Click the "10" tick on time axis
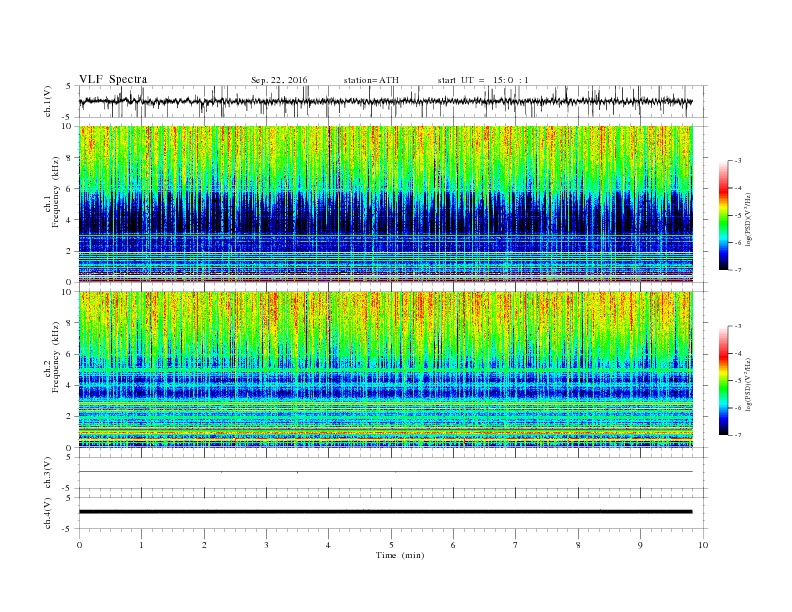792x612 pixels. tap(703, 545)
